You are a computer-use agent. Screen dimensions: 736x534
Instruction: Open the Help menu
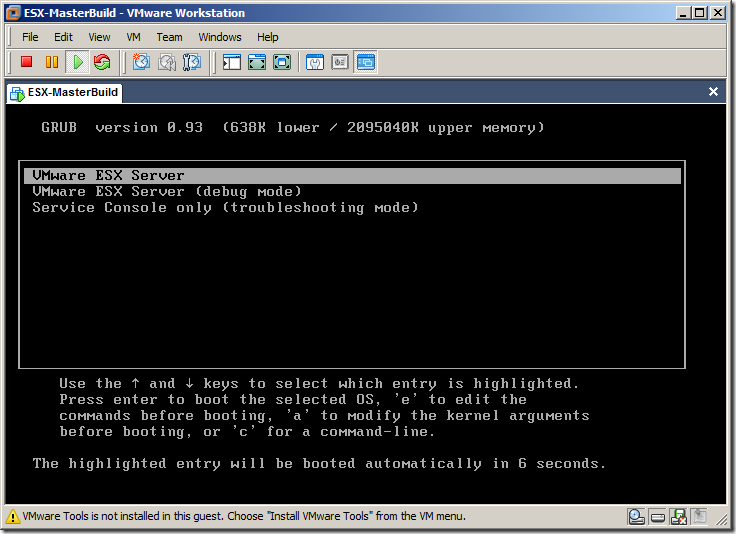click(268, 37)
